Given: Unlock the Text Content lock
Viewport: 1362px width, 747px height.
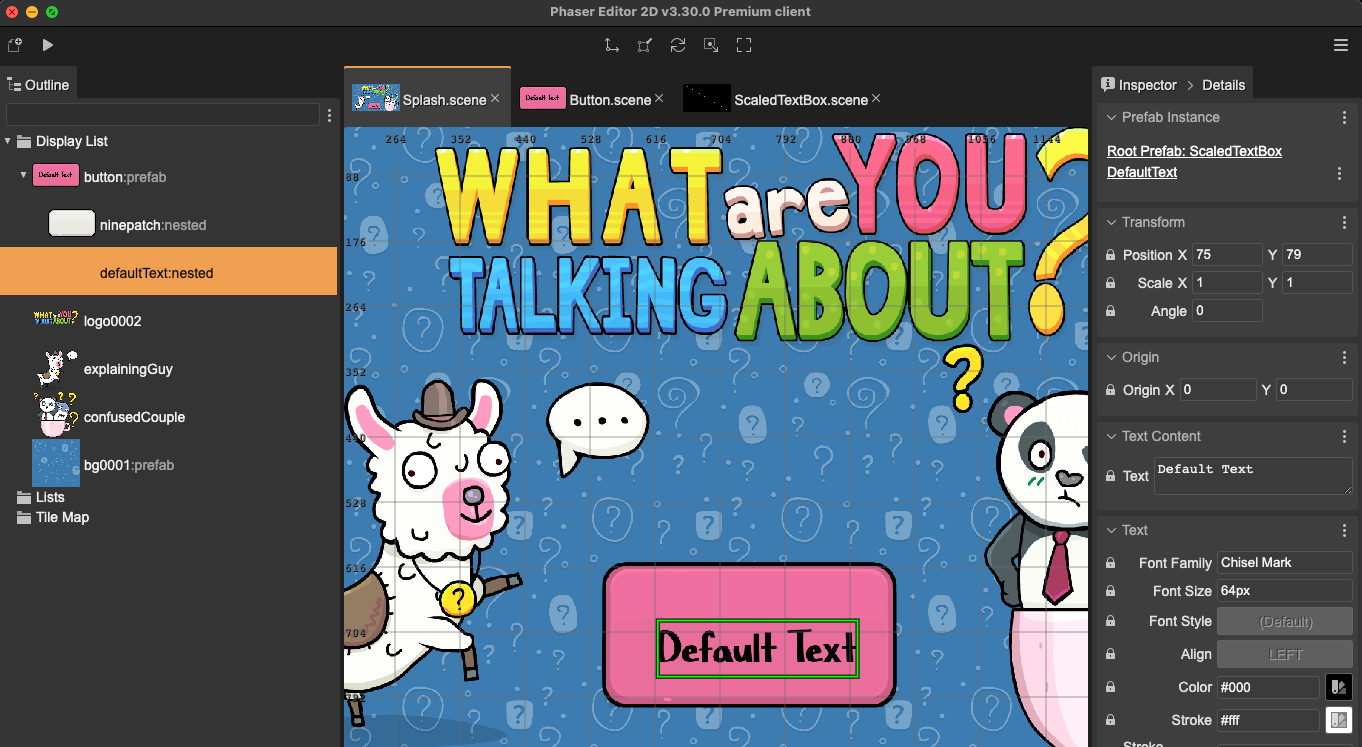Looking at the screenshot, I should pyautogui.click(x=1111, y=476).
